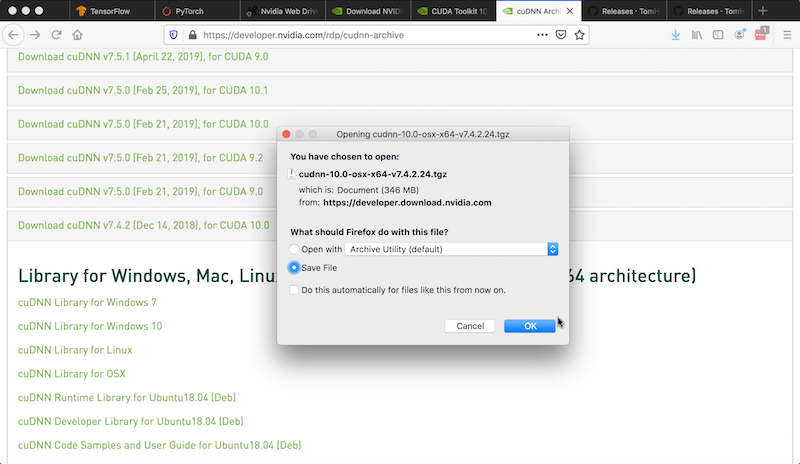Image resolution: width=800 pixels, height=464 pixels.
Task: Open the red extension icon with badge
Action: [x=761, y=34]
